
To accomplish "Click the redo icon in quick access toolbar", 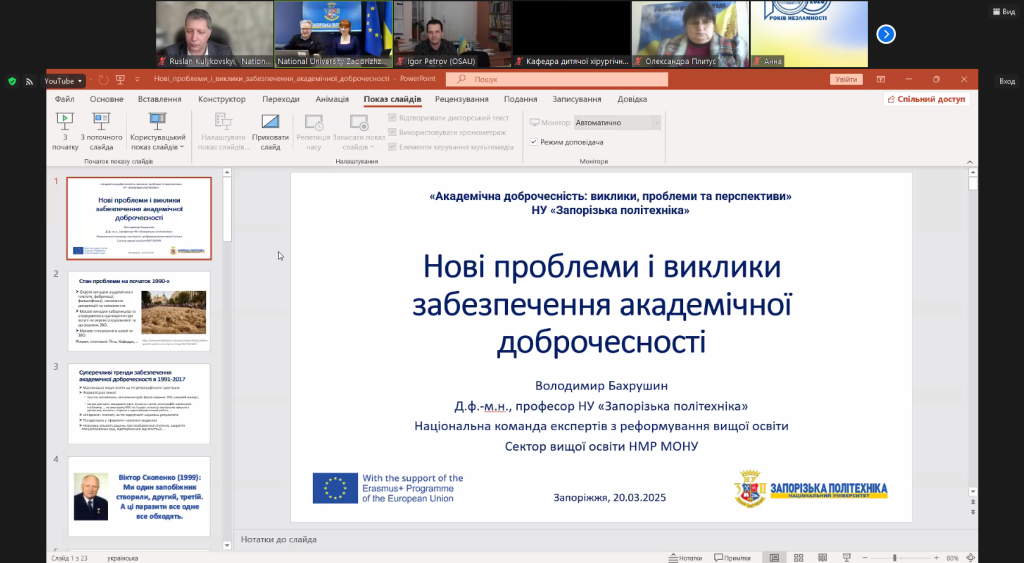I will tap(103, 80).
